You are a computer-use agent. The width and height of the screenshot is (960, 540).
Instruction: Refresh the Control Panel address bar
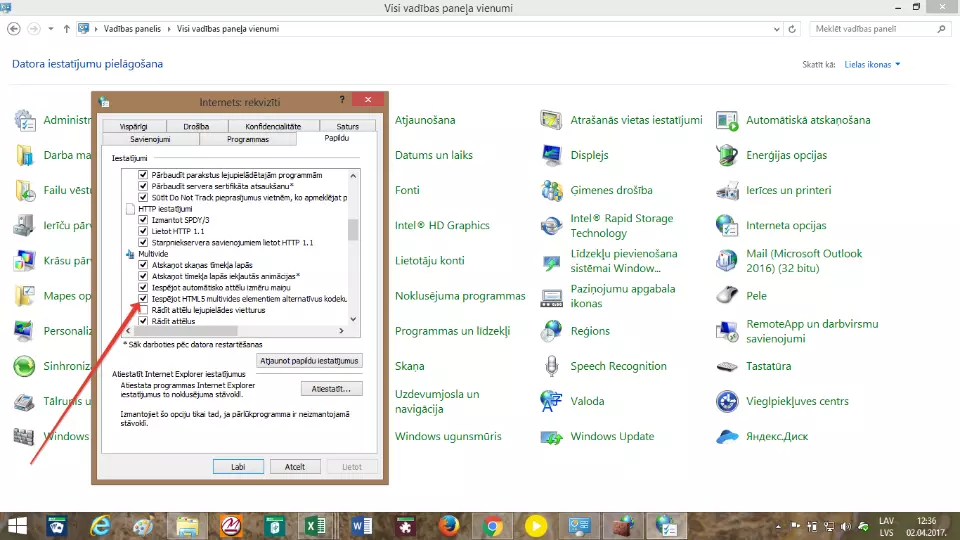point(792,29)
